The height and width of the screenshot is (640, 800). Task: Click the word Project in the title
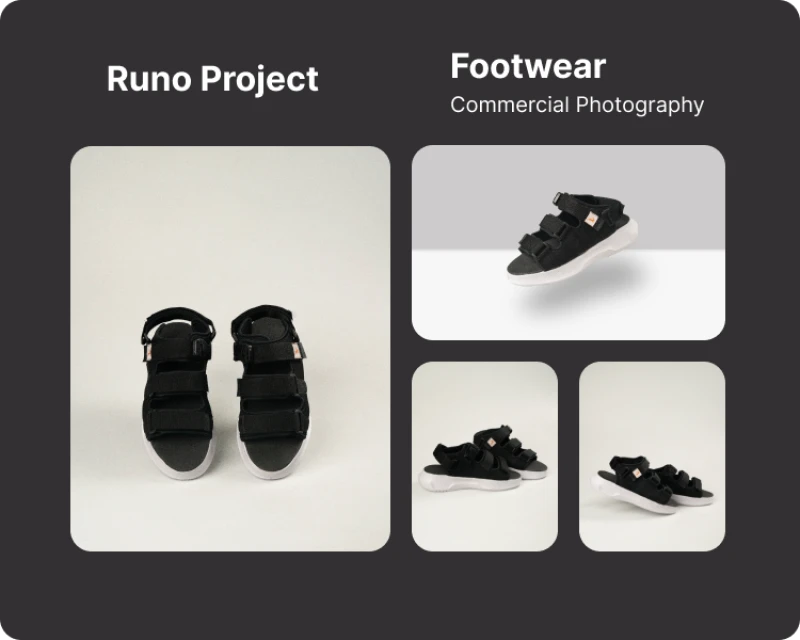pyautogui.click(x=259, y=79)
